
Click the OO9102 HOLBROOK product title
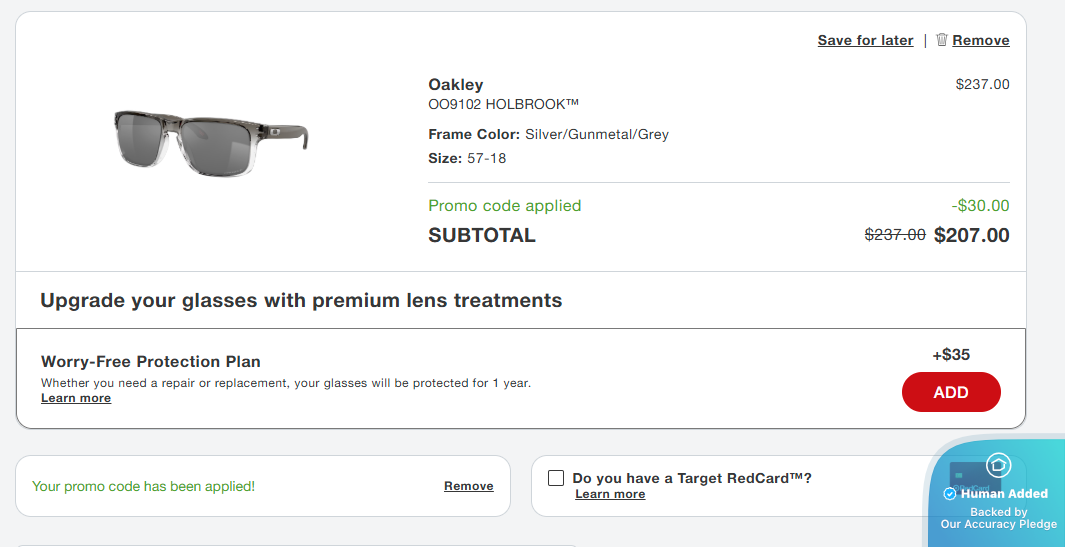(503, 104)
